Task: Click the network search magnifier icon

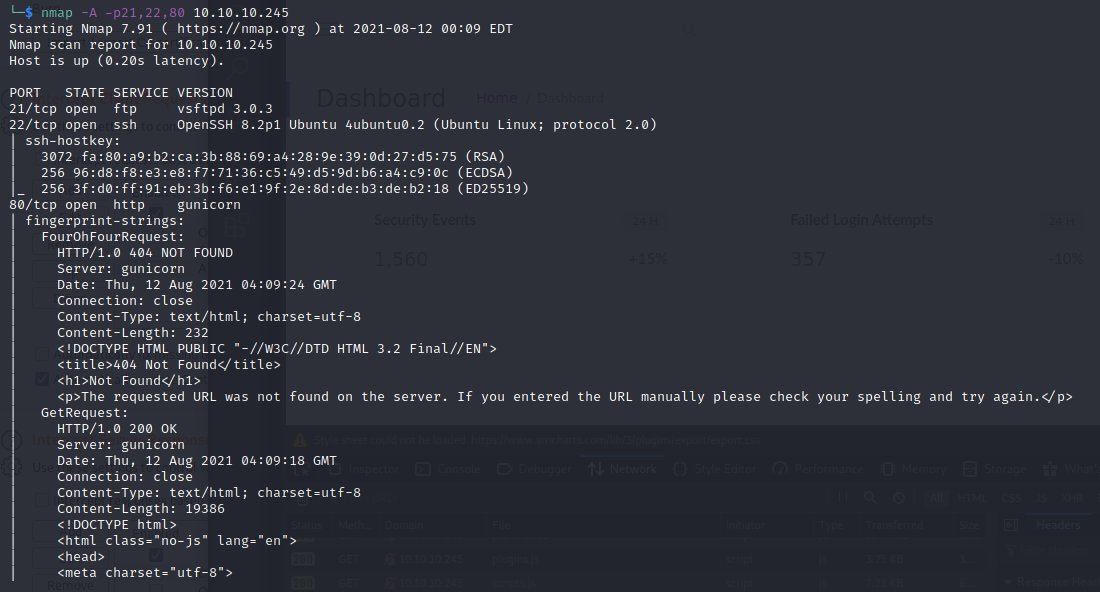Action: (871, 497)
